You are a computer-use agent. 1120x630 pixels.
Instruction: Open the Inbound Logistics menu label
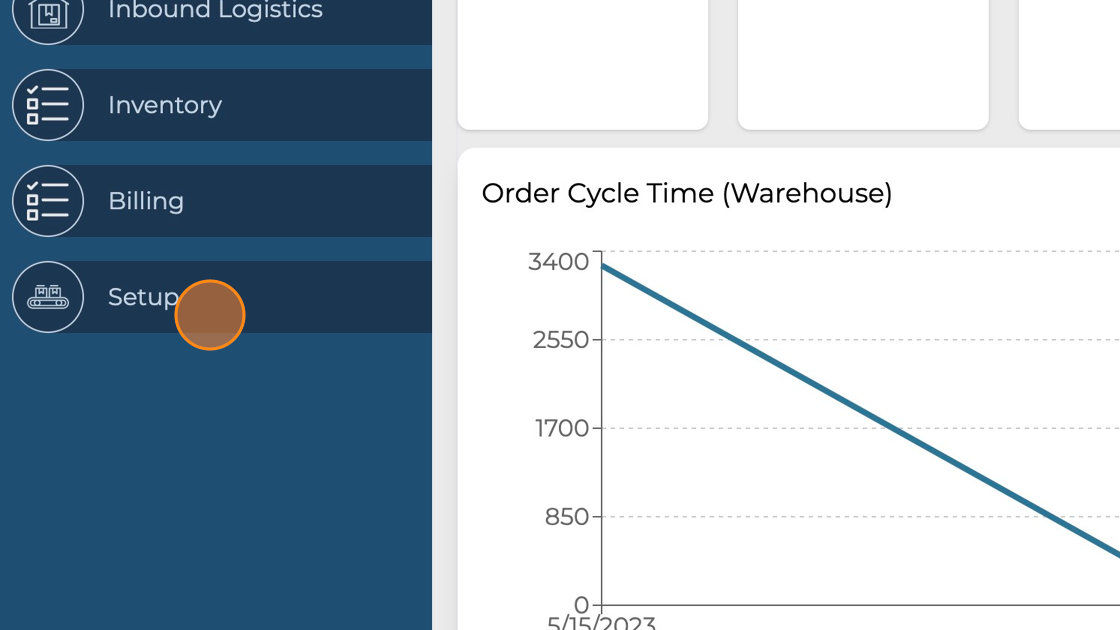pos(215,11)
